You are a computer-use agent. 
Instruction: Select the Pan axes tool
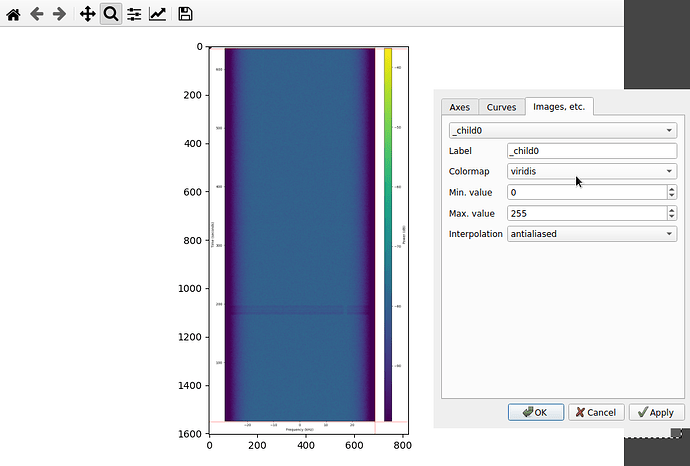[87, 14]
